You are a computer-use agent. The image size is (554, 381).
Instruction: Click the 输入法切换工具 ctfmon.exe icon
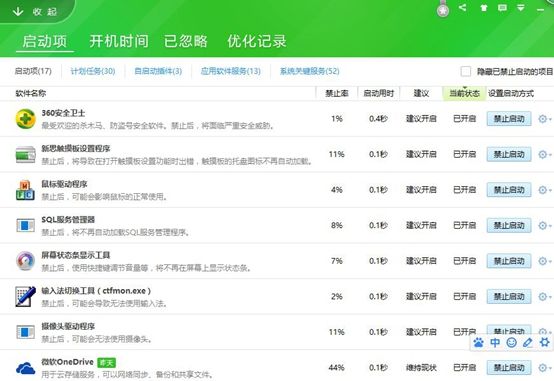pos(25,297)
